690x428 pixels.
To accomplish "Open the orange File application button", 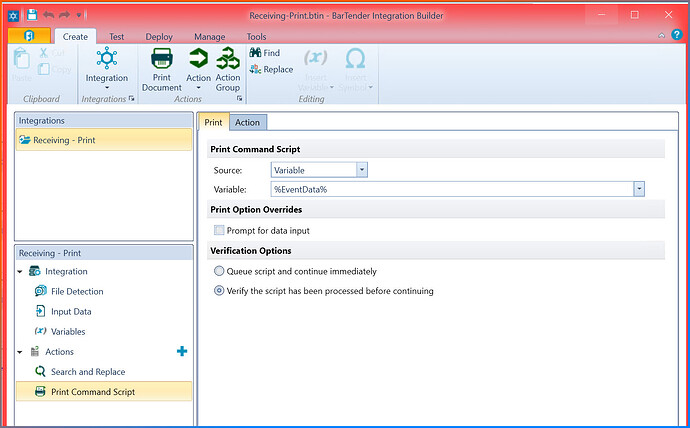I will 29,36.
